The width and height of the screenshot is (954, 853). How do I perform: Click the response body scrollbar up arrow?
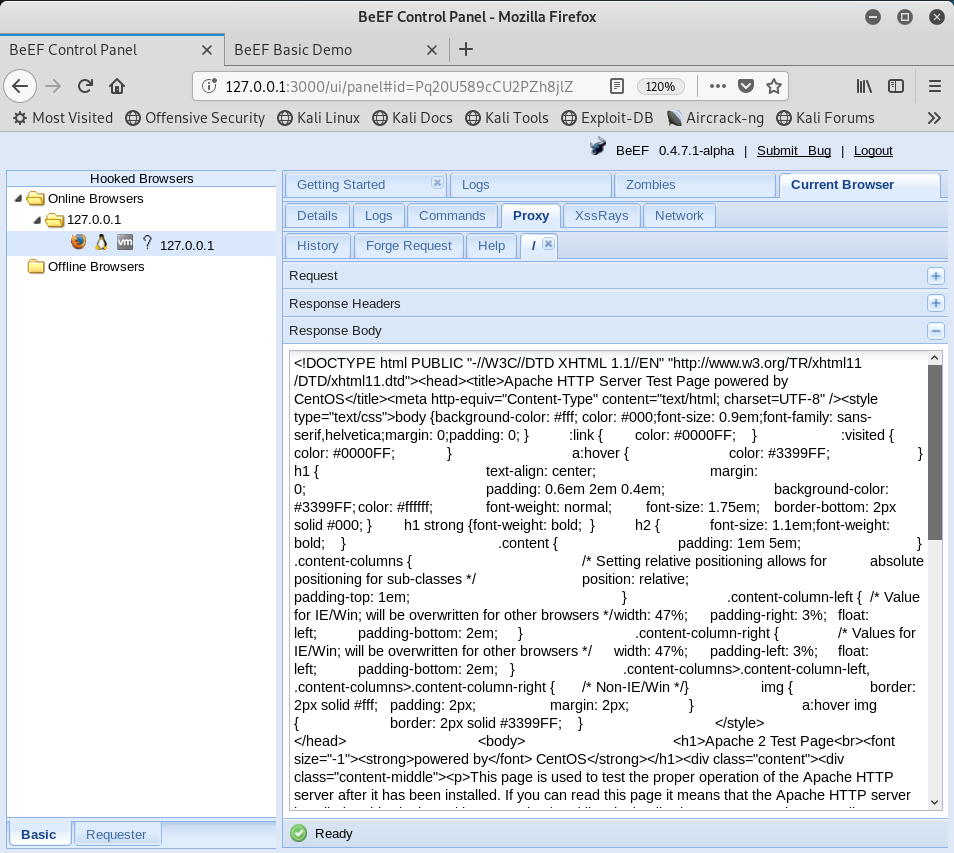tap(935, 359)
